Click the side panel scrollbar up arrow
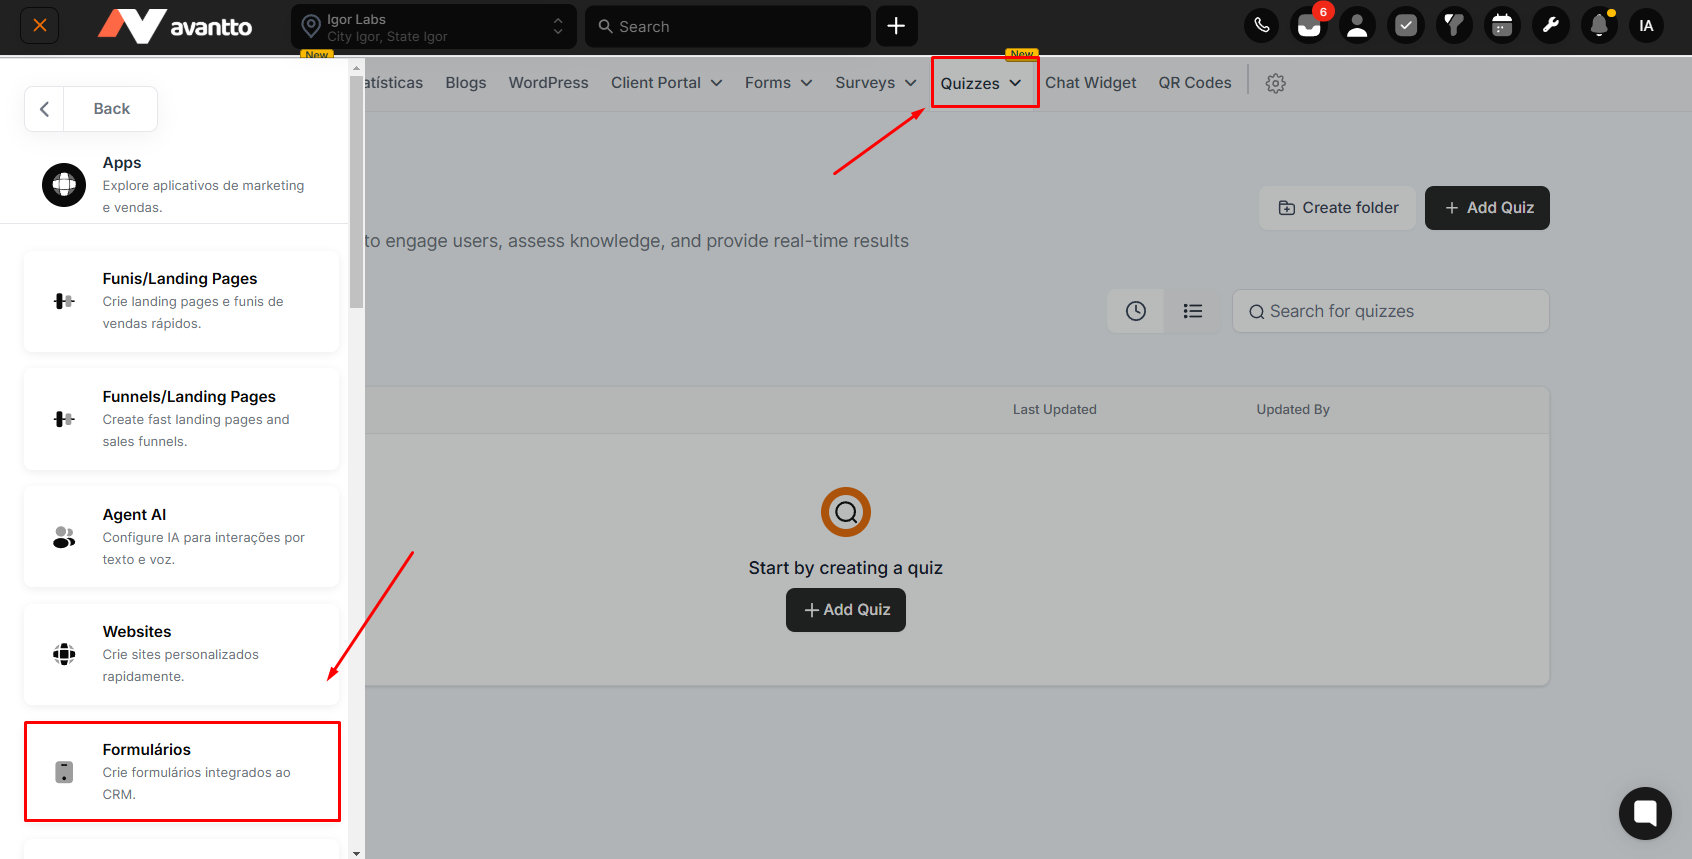The width and height of the screenshot is (1692, 859). click(x=357, y=69)
